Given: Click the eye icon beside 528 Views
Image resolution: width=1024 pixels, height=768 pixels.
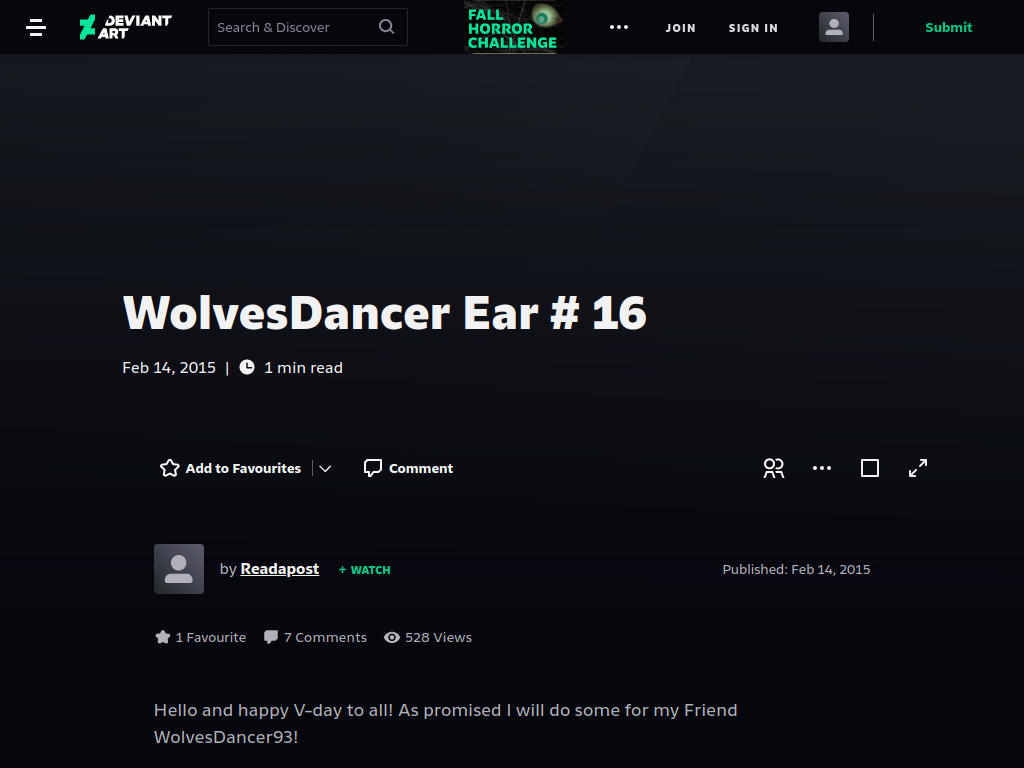Looking at the screenshot, I should 392,637.
